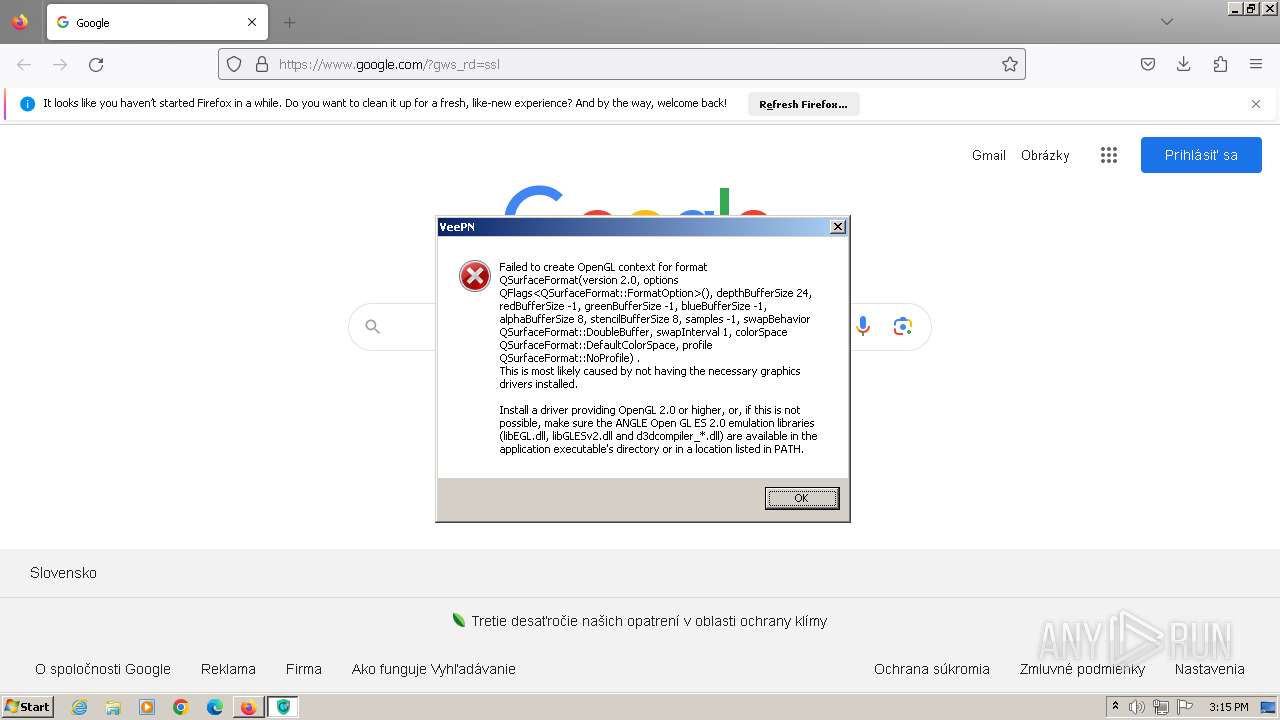
Task: Minimize the Firefox window
Action: click(1235, 8)
